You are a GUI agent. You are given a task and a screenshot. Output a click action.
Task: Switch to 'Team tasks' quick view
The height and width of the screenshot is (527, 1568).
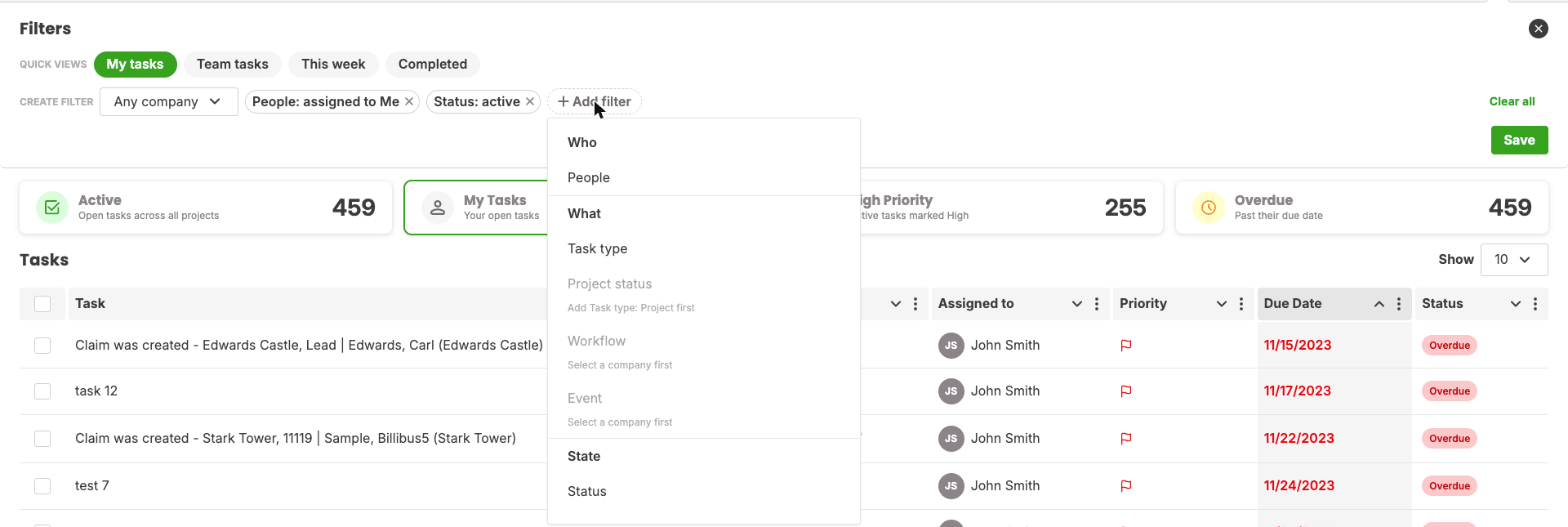[233, 64]
